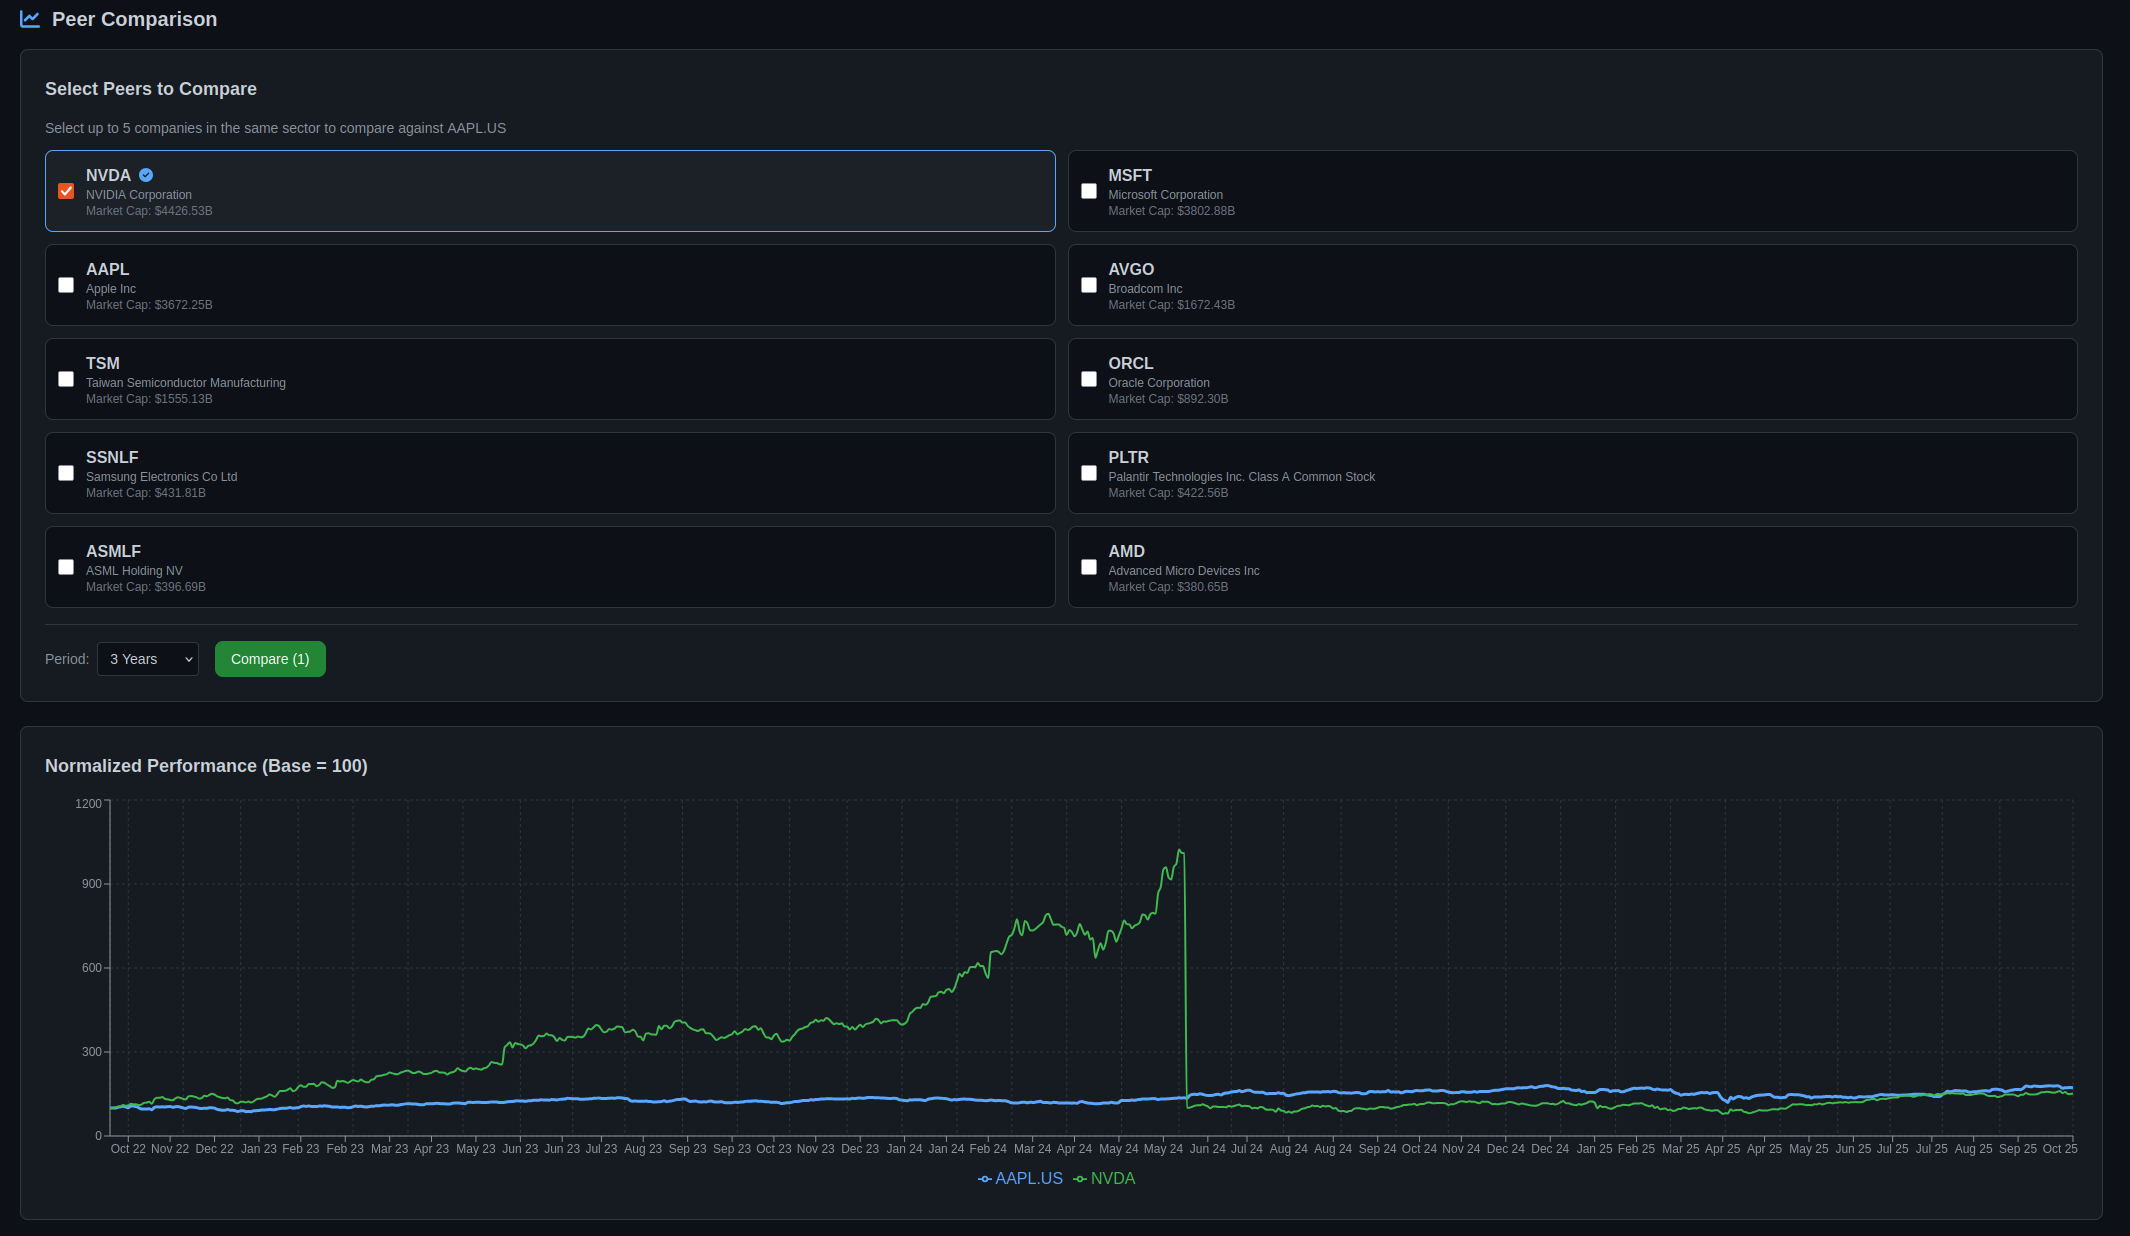The width and height of the screenshot is (2130, 1236).
Task: Click the AAPL Apple Inc card
Action: [x=550, y=285]
